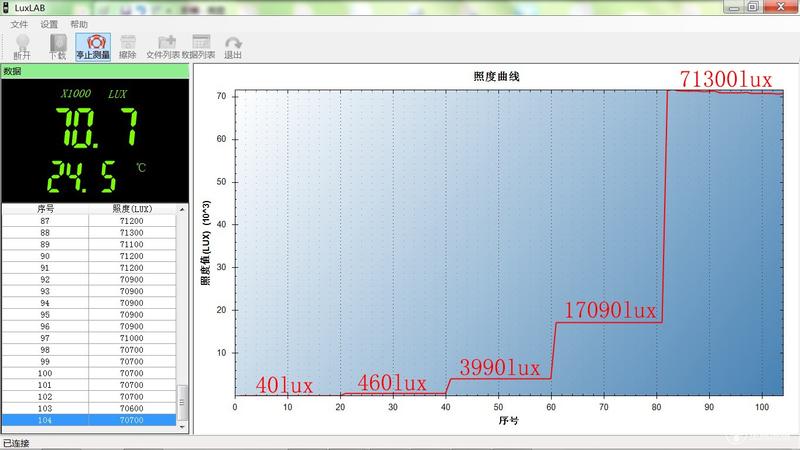
Task: Minimize the LuxLAB window
Action: (734, 7)
